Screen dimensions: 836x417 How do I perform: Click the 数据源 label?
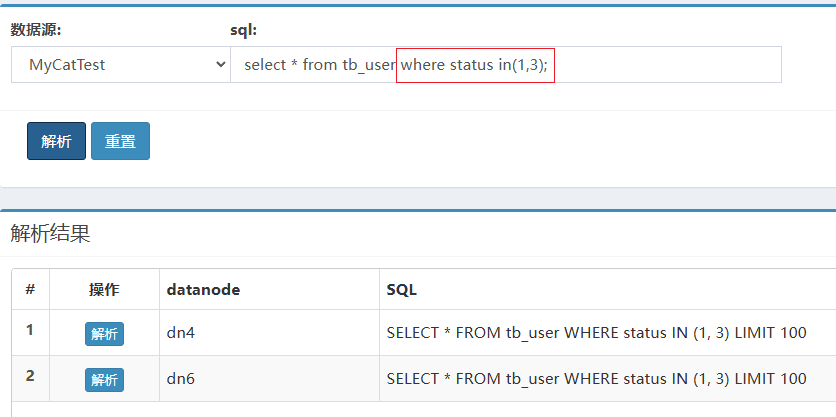(36, 29)
